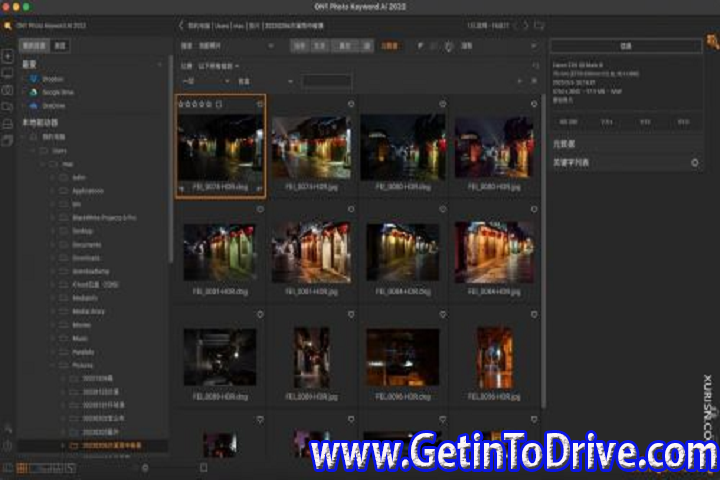Image resolution: width=720 pixels, height=480 pixels.
Task: Toggle favorite heart on FEI_0089-HDR.dng thumbnail
Action: (260, 315)
